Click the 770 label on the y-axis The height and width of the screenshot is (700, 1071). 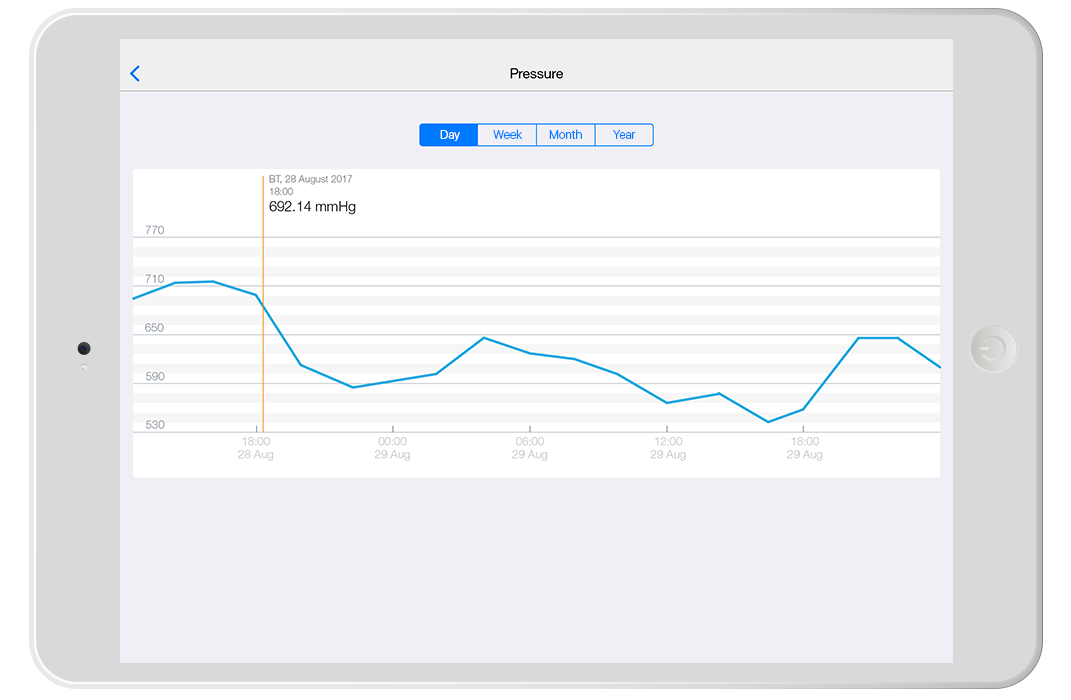click(x=153, y=229)
